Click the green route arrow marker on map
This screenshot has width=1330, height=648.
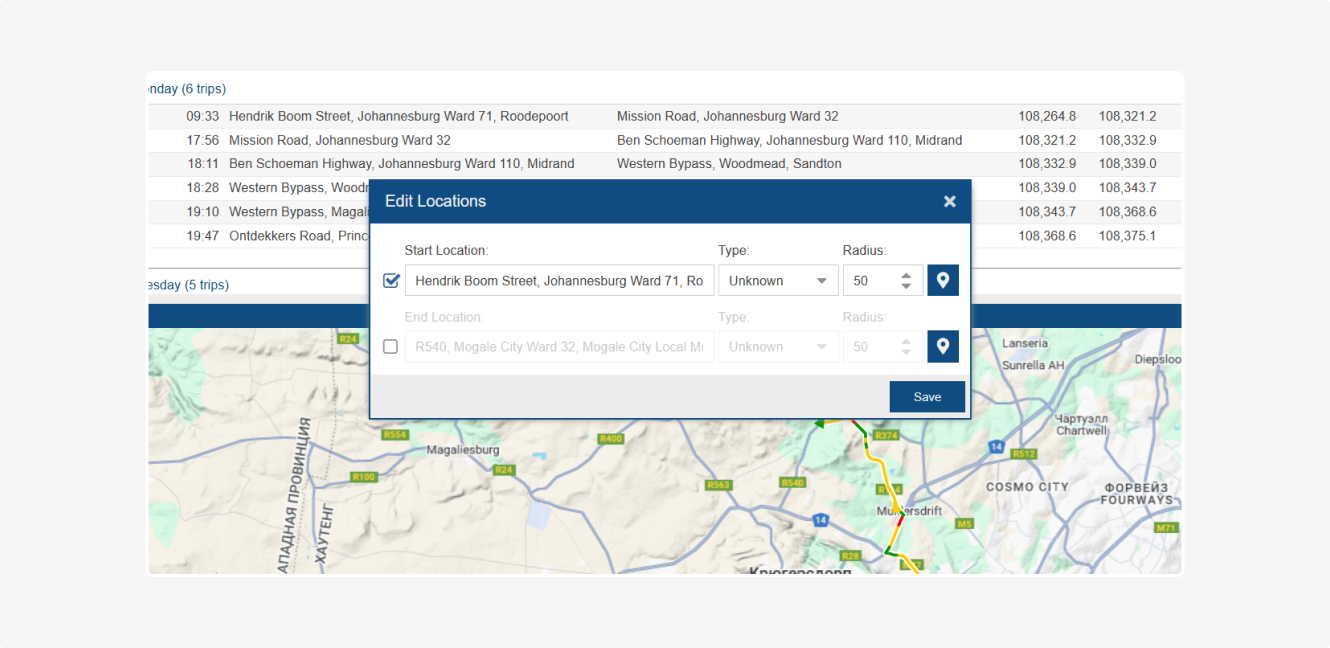pyautogui.click(x=819, y=423)
